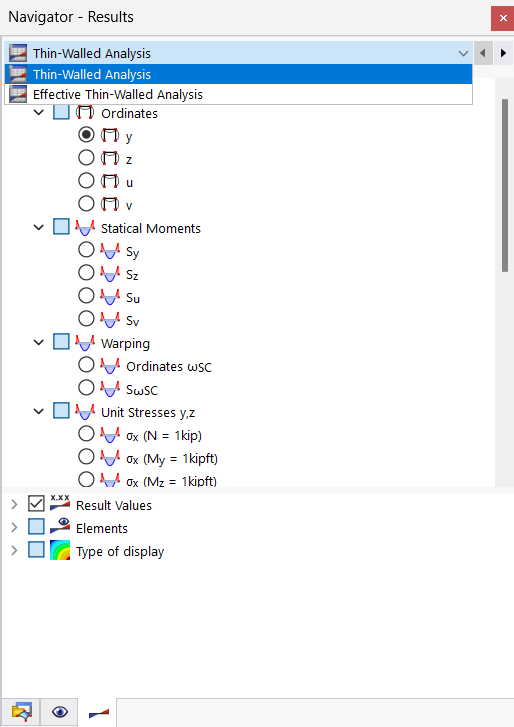
Task: Tick the Type of display checkbox
Action: [x=36, y=550]
